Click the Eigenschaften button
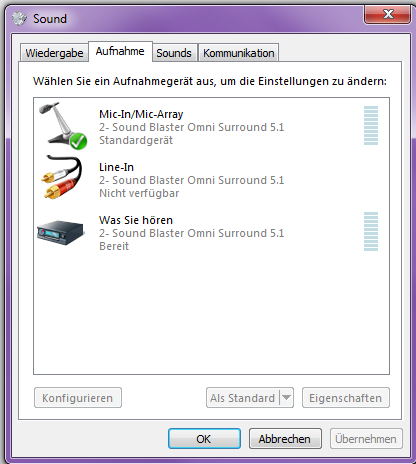Screen dimensions: 416x464 point(346,398)
